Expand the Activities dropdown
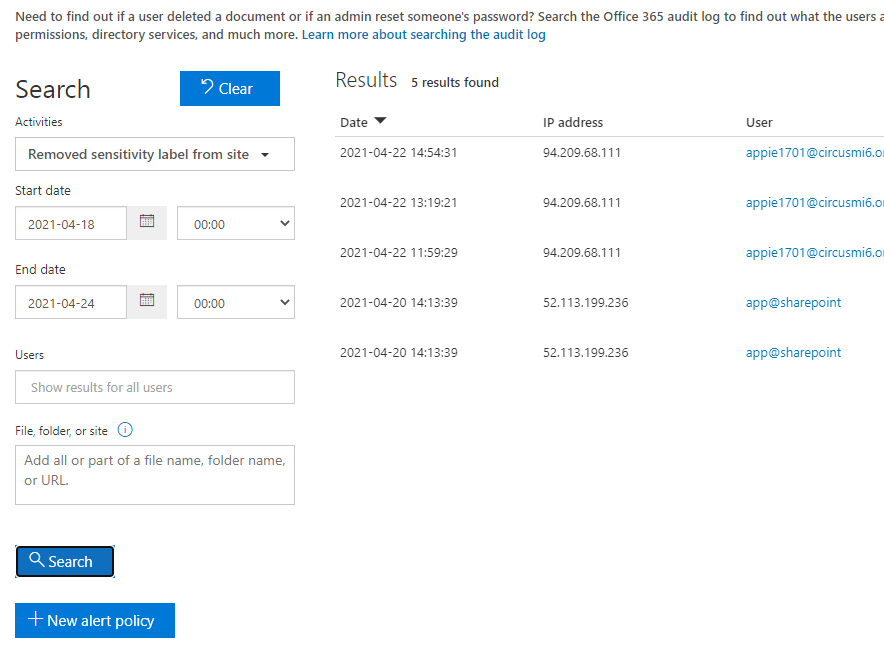The image size is (884, 652). coord(155,155)
